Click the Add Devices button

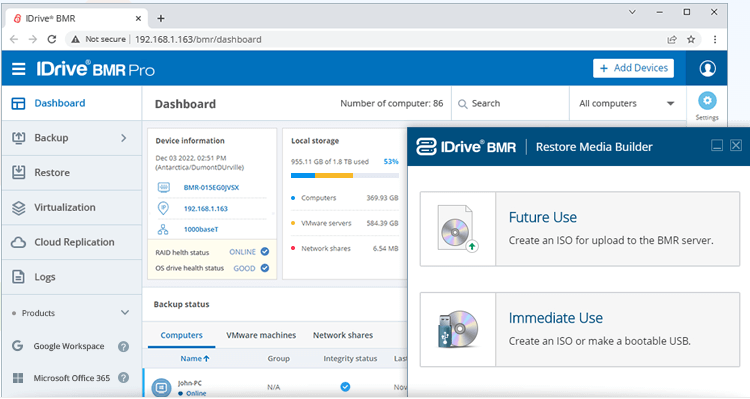(633, 68)
